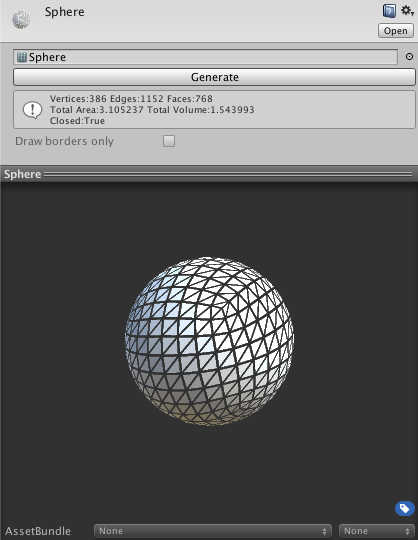Click the preview header's horizontal drag lines
Image resolution: width=418 pixels, height=540 pixels.
pos(228,175)
